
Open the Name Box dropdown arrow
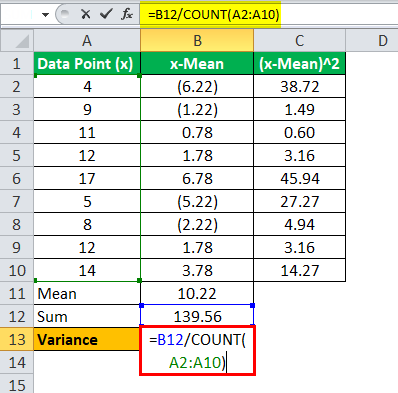(45, 15)
